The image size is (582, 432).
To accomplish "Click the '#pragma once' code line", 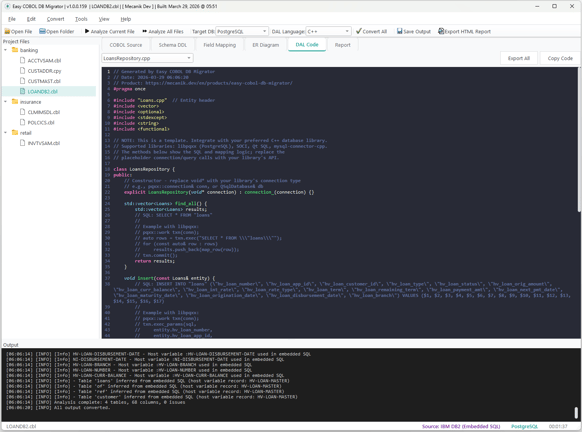I will (x=129, y=89).
